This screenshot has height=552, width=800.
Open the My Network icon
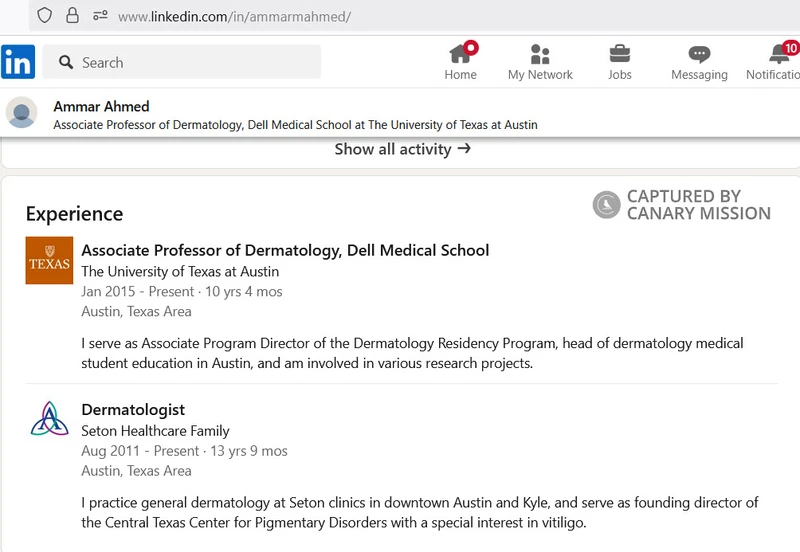point(540,54)
